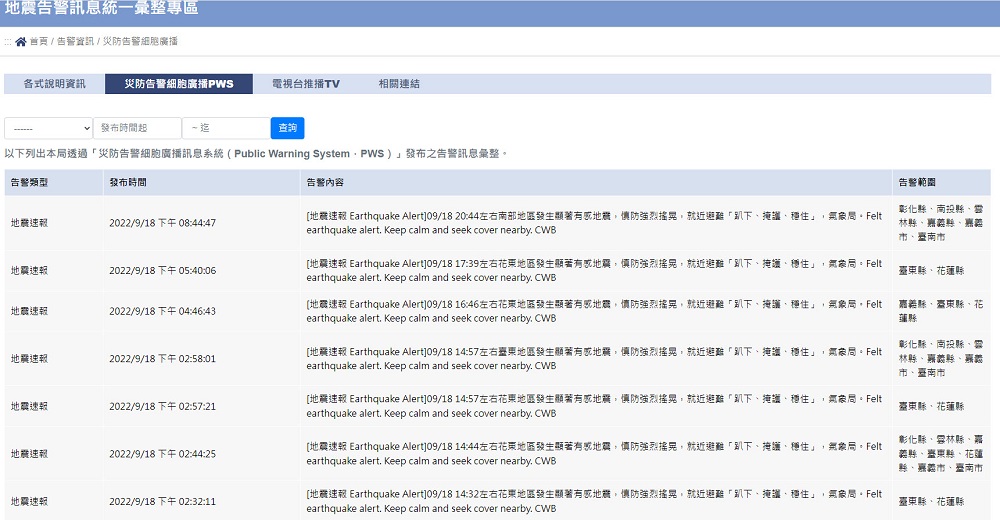
Task: Open 相關連結 tab
Action: point(399,84)
